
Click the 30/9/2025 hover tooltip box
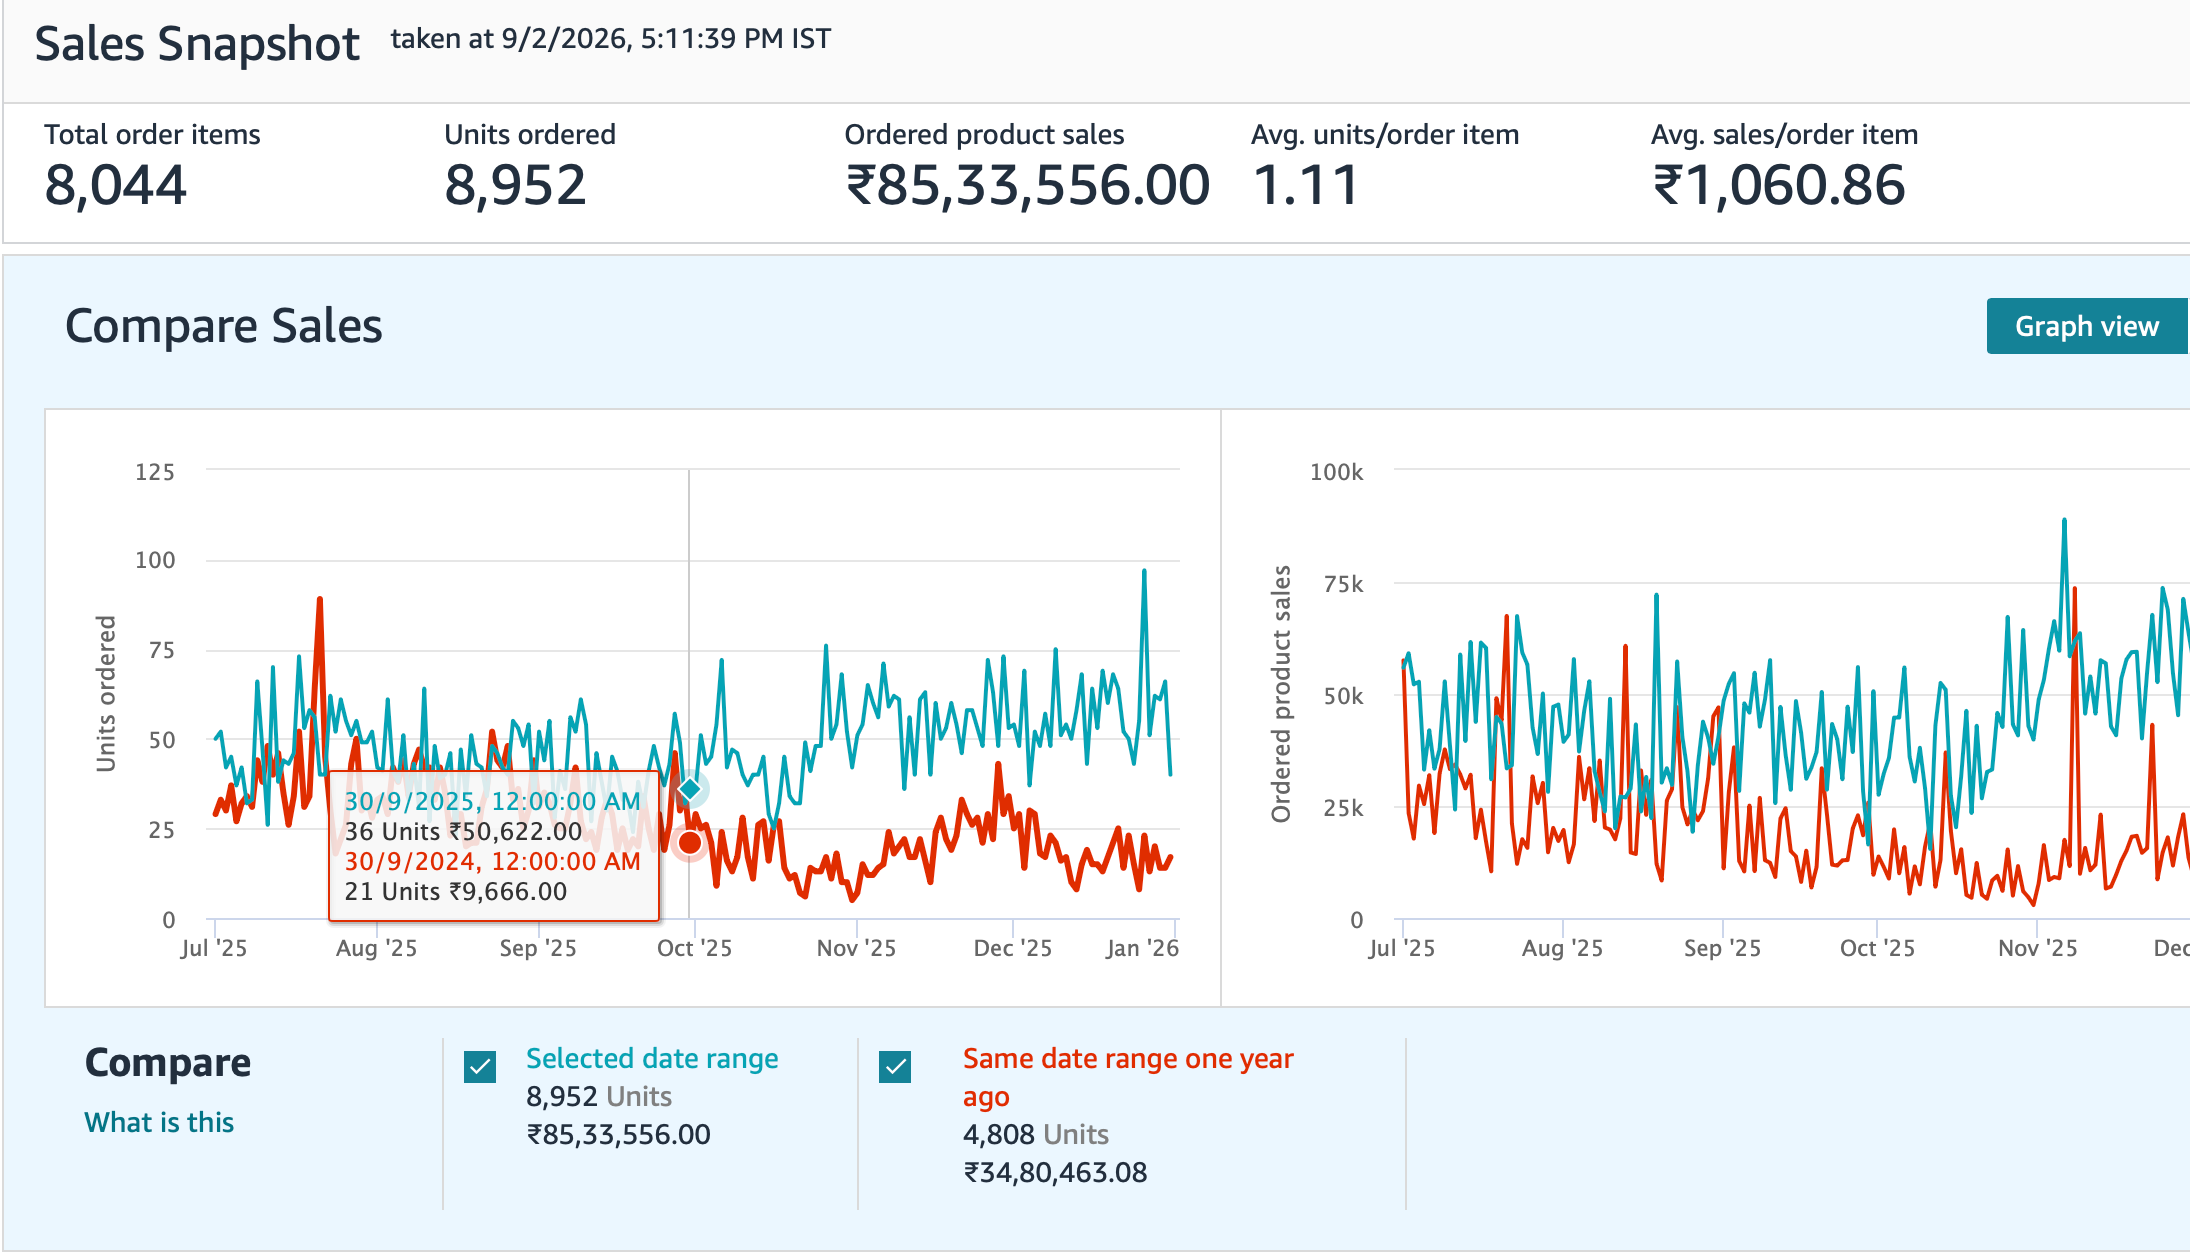pos(494,846)
